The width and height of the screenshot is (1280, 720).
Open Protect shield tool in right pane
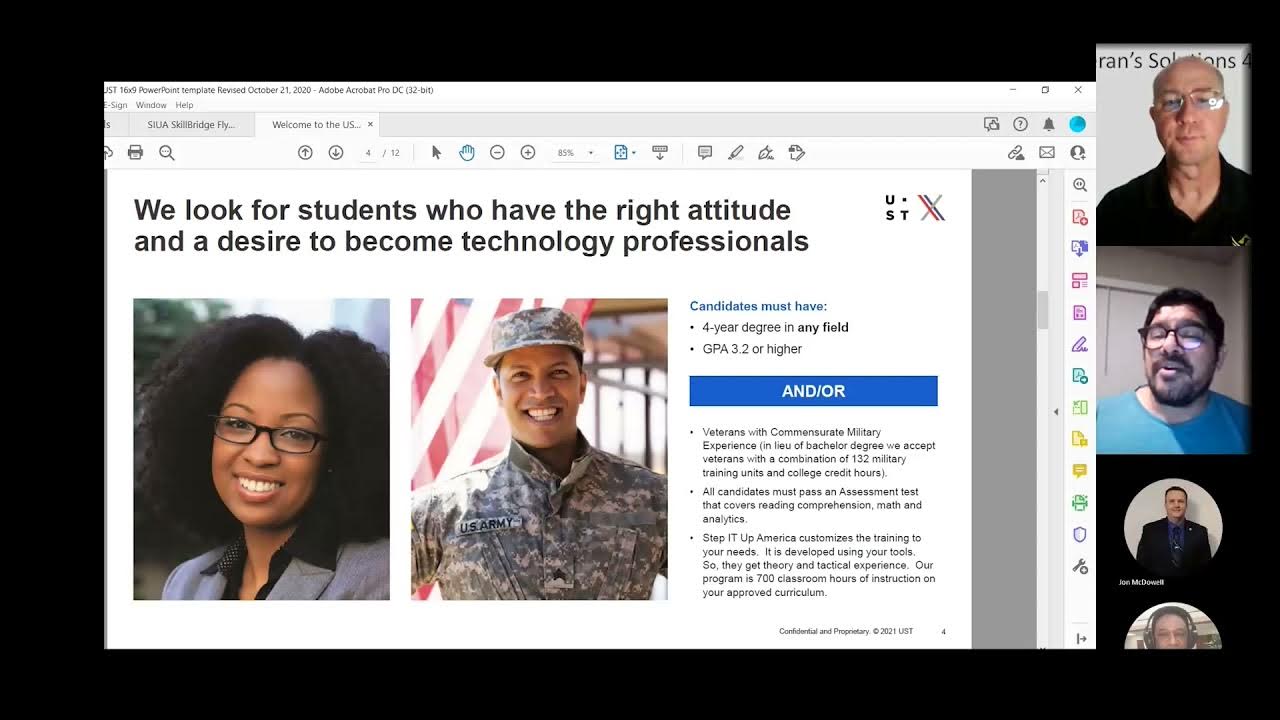pyautogui.click(x=1080, y=534)
